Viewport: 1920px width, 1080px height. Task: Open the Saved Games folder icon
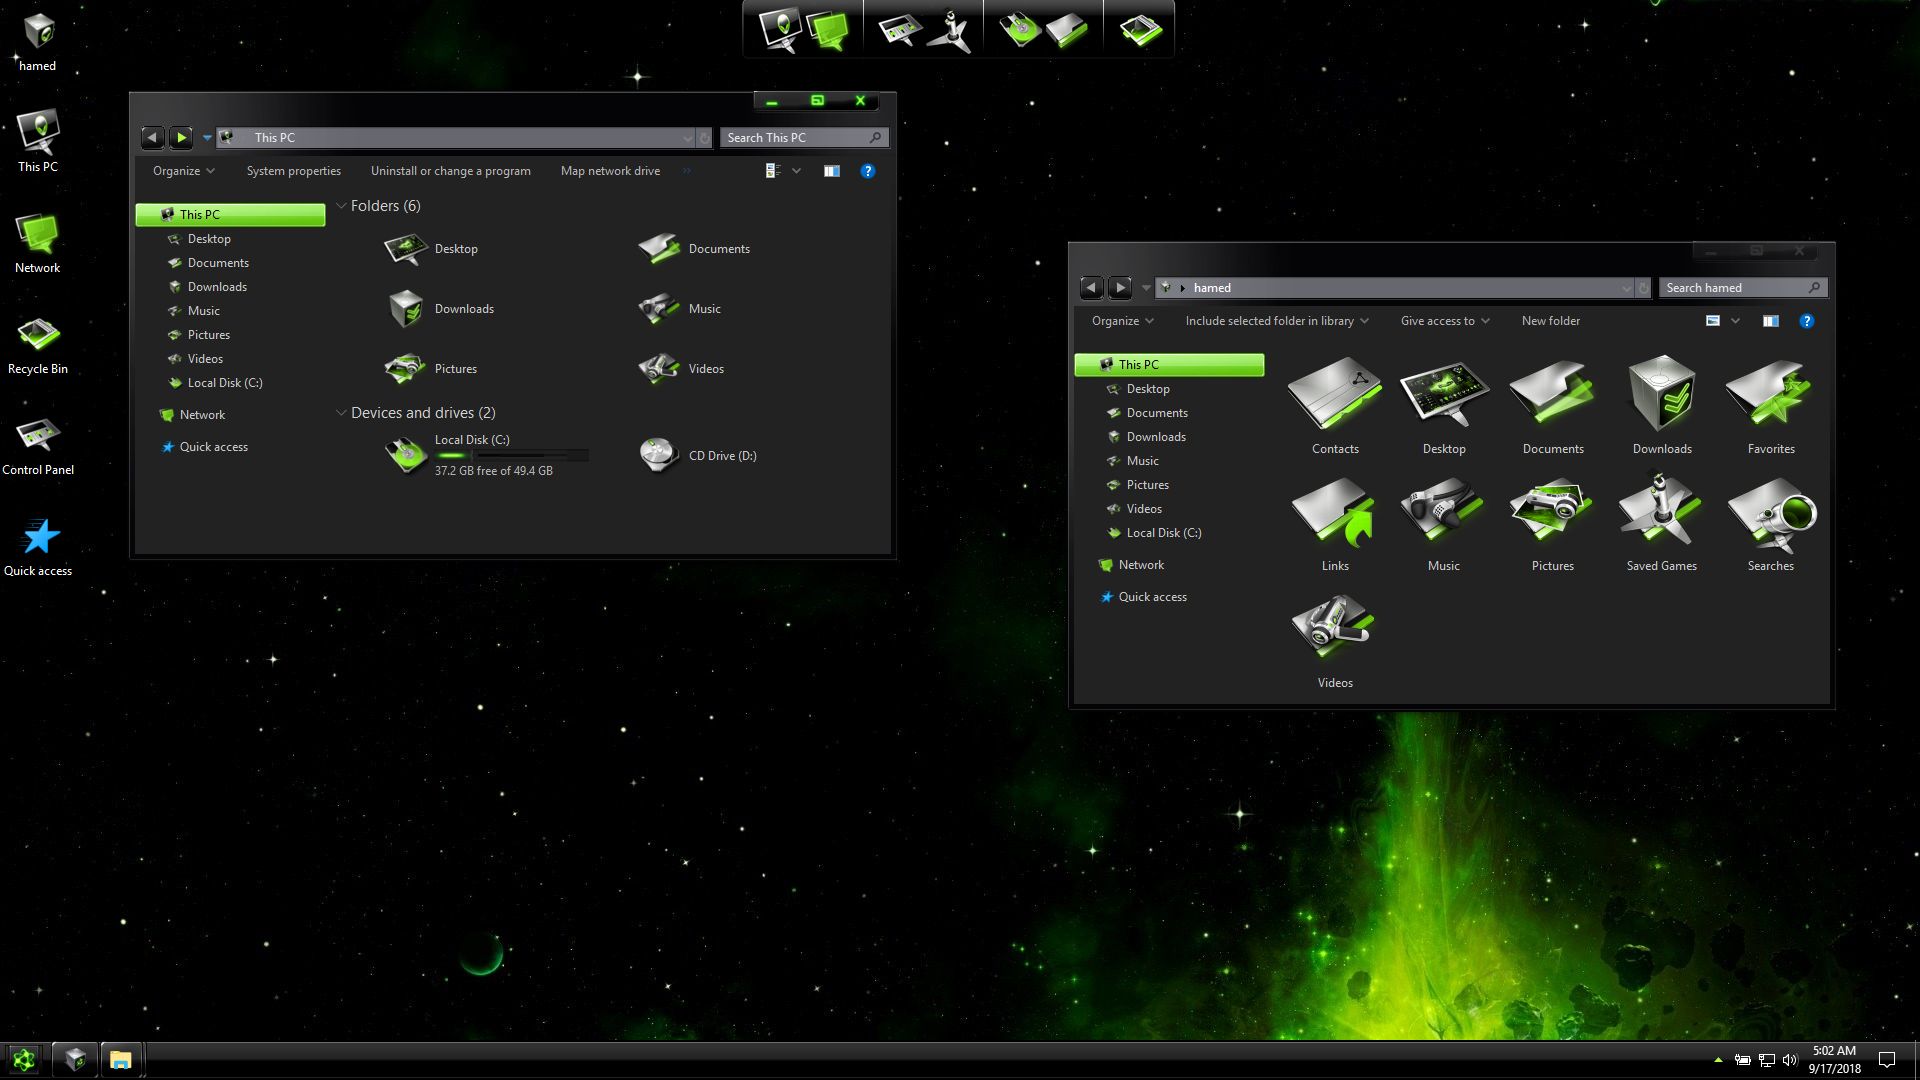pyautogui.click(x=1661, y=514)
